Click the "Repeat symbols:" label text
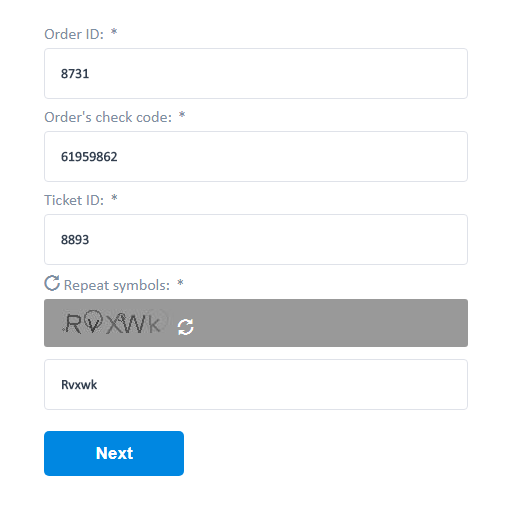 117,285
